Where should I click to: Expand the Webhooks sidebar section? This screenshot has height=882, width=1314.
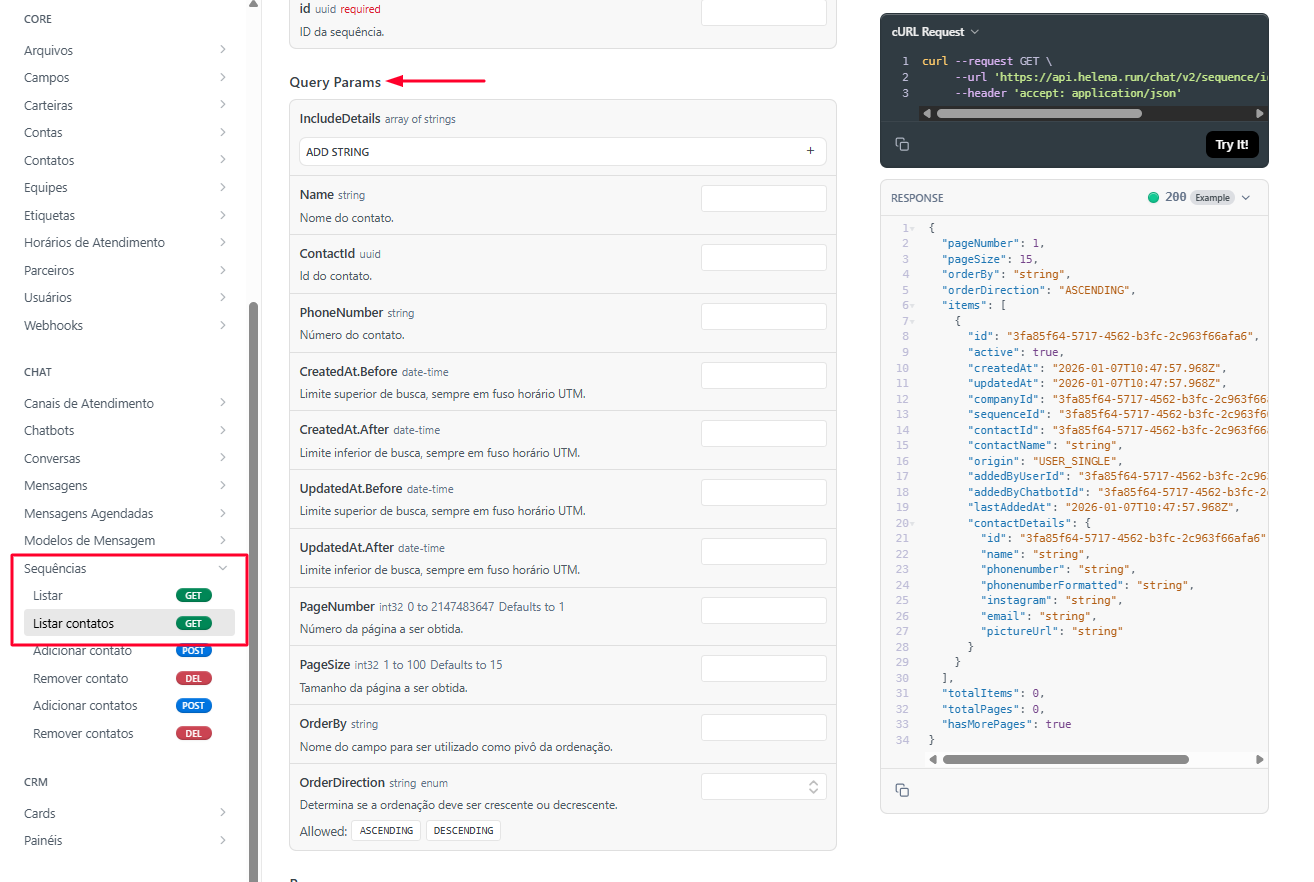tap(222, 325)
